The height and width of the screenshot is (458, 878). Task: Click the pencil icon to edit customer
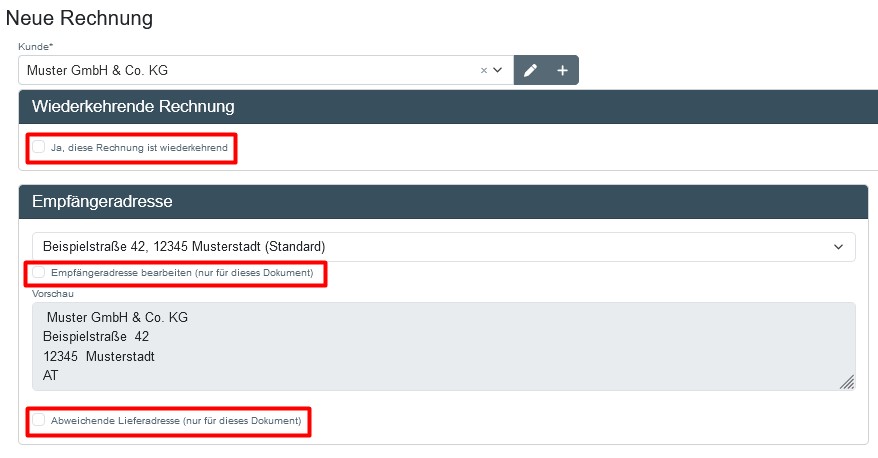[x=530, y=71]
